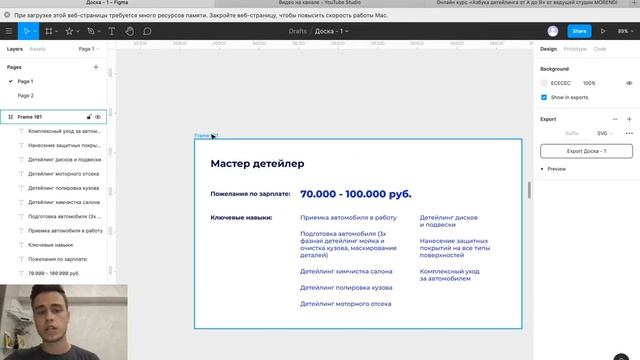
Task: Select the 70.000 - 100.000 руб. layer
Action: click(x=53, y=273)
